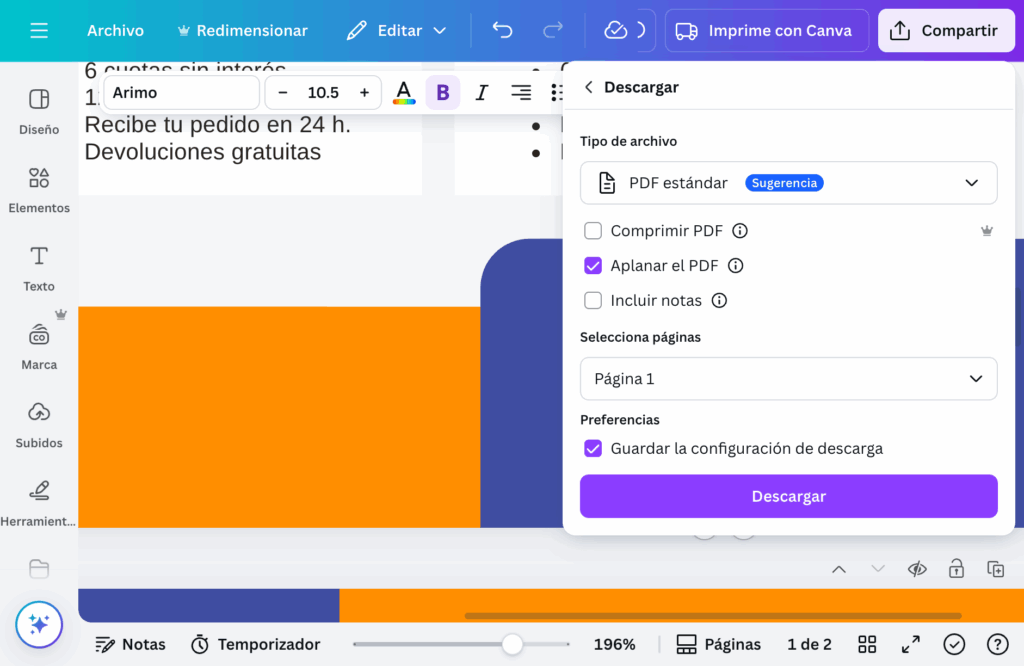Click the undo arrow icon
This screenshot has width=1024, height=666.
(x=502, y=31)
